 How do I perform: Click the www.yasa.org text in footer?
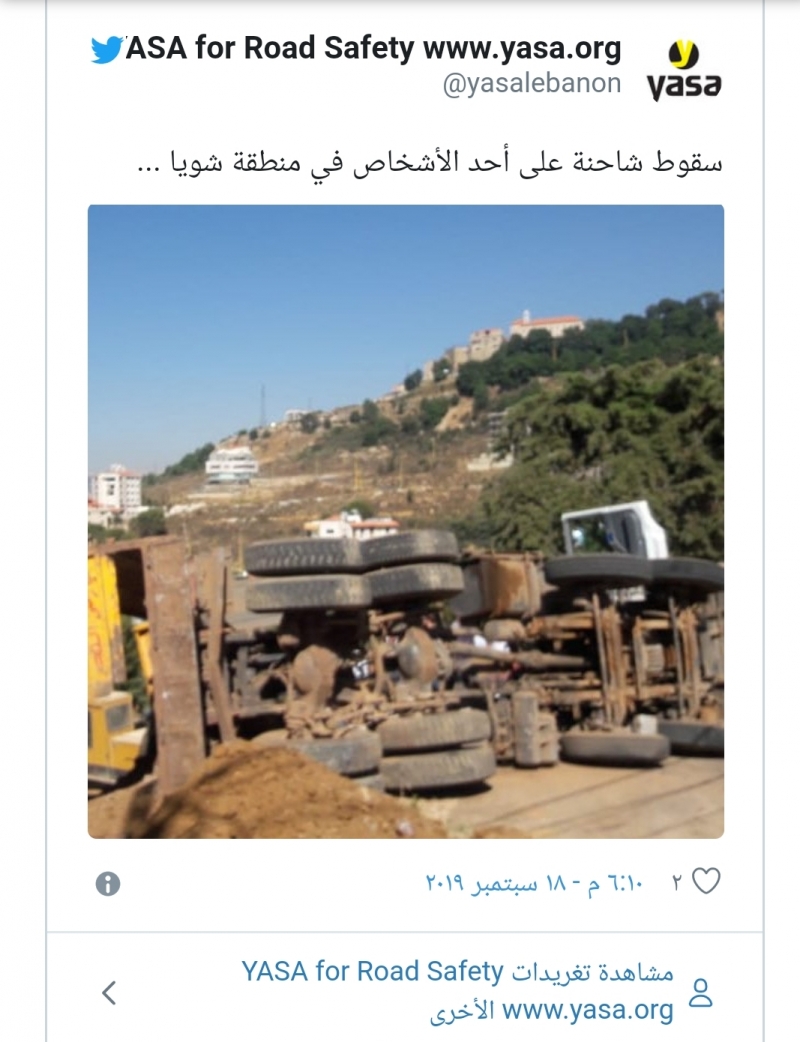[x=587, y=1010]
